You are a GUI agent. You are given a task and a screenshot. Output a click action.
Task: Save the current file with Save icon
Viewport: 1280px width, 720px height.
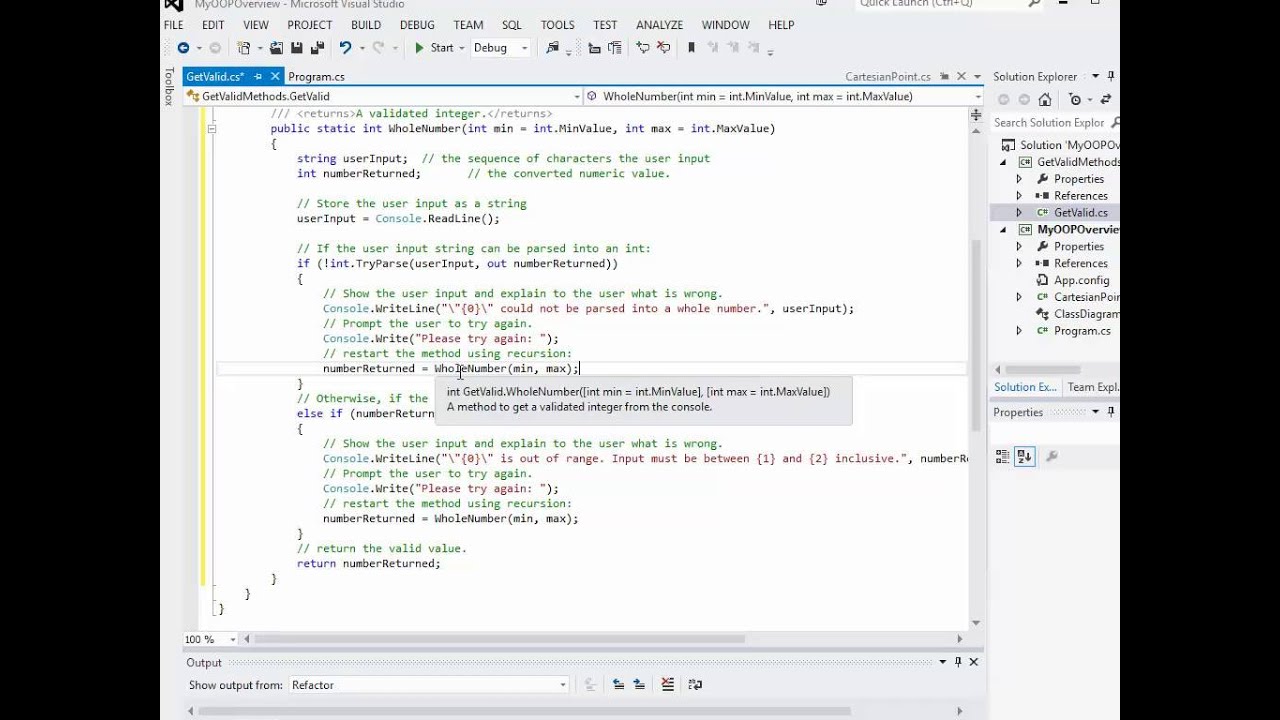297,48
